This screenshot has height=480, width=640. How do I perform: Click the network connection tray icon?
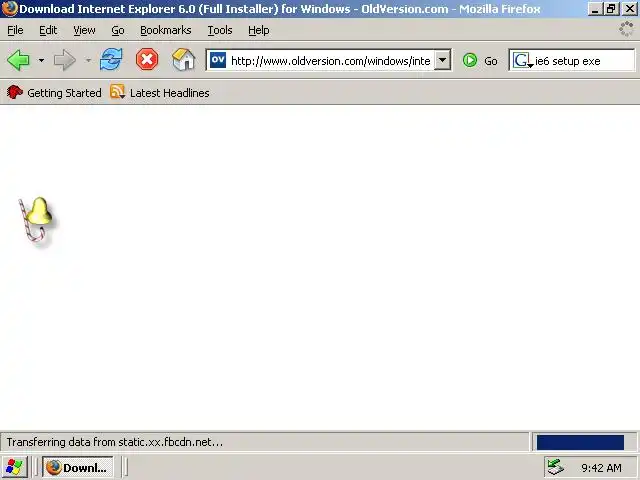pyautogui.click(x=556, y=467)
